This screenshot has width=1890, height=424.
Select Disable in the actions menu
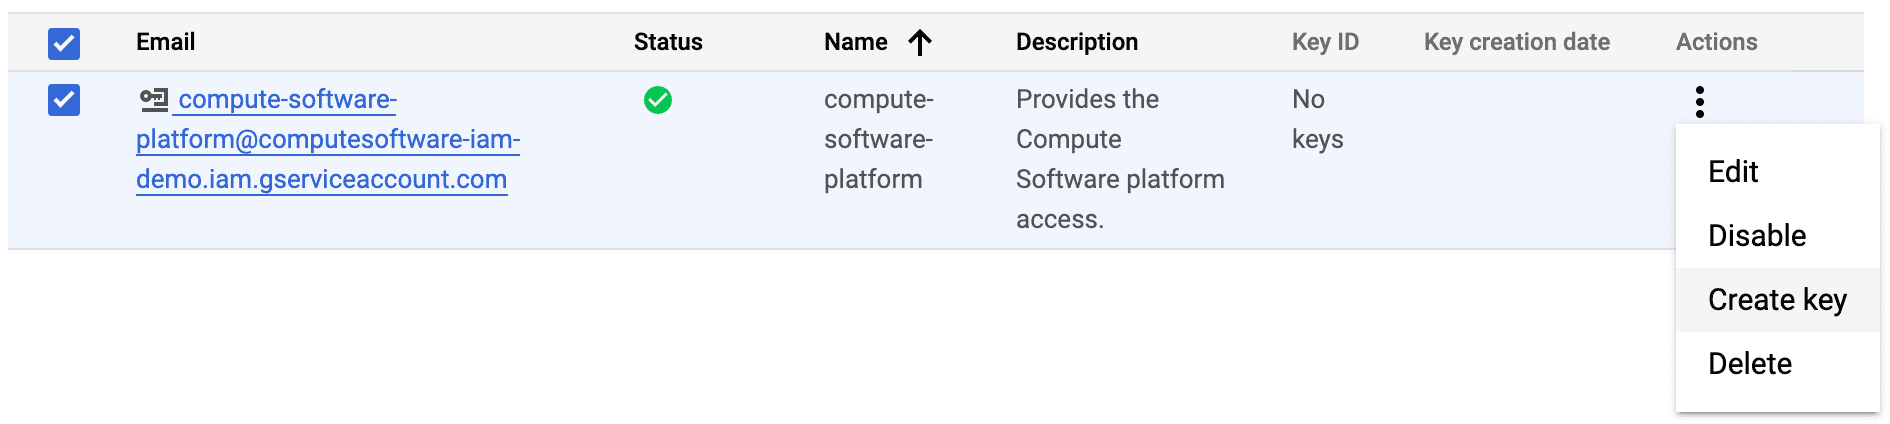click(x=1757, y=236)
